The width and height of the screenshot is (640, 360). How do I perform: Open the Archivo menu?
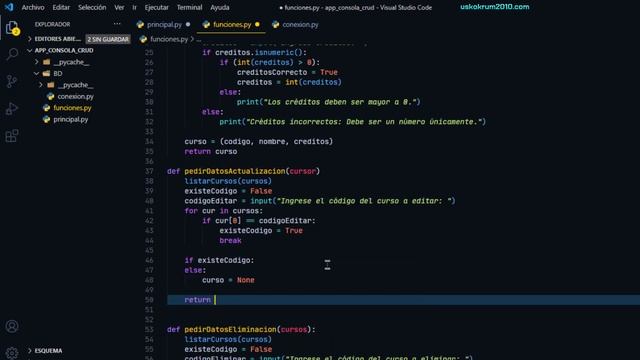point(33,7)
